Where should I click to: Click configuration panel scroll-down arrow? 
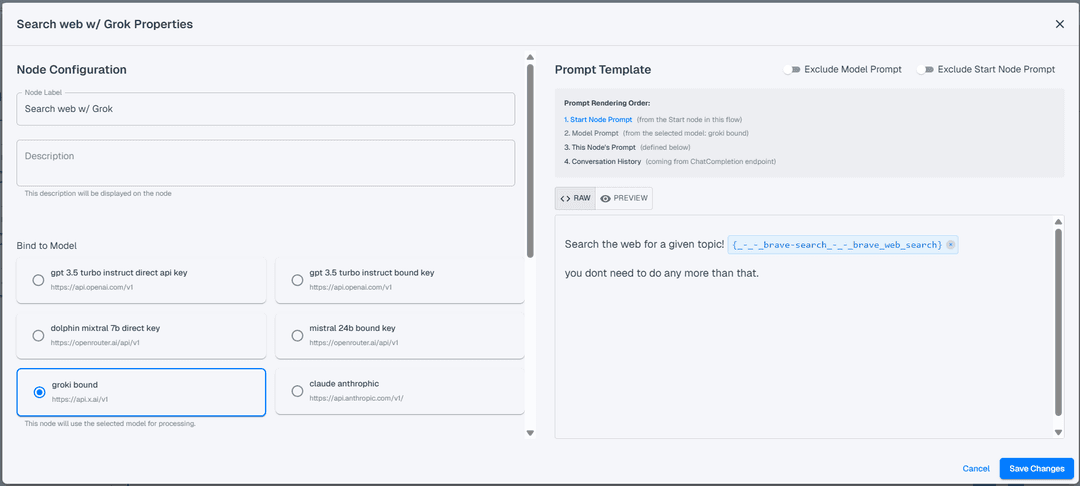[x=530, y=433]
